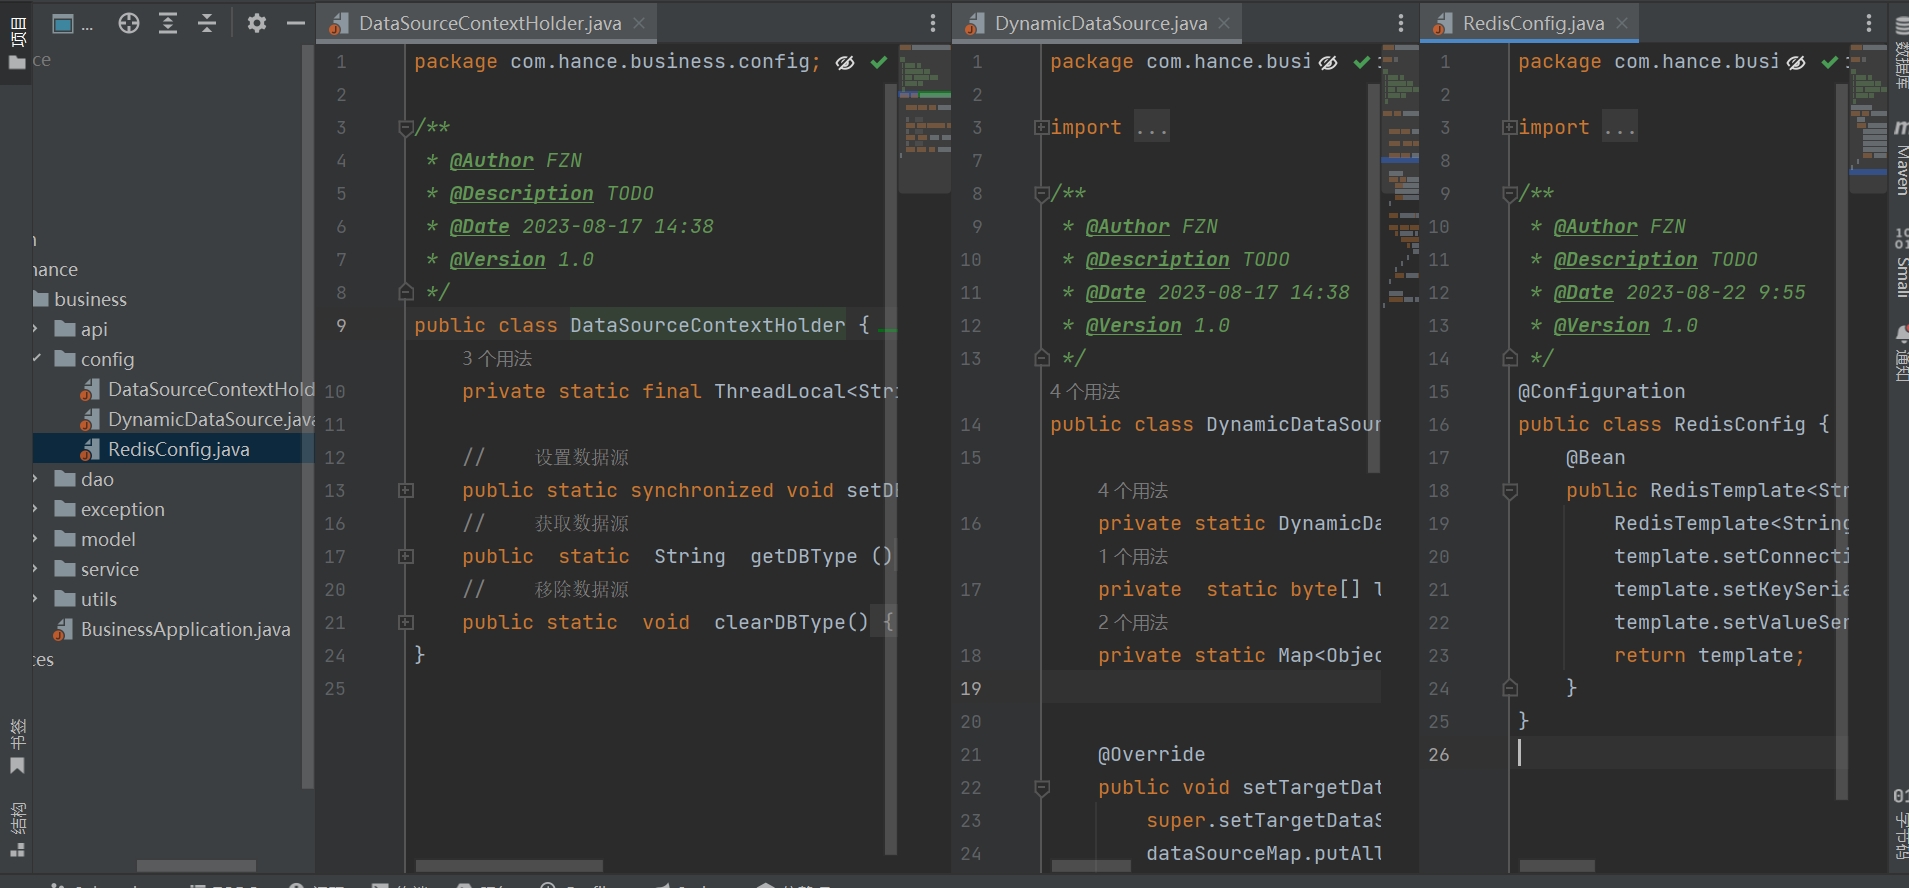Click the '3 个用法' usages hint
The image size is (1909, 888).
click(x=497, y=358)
